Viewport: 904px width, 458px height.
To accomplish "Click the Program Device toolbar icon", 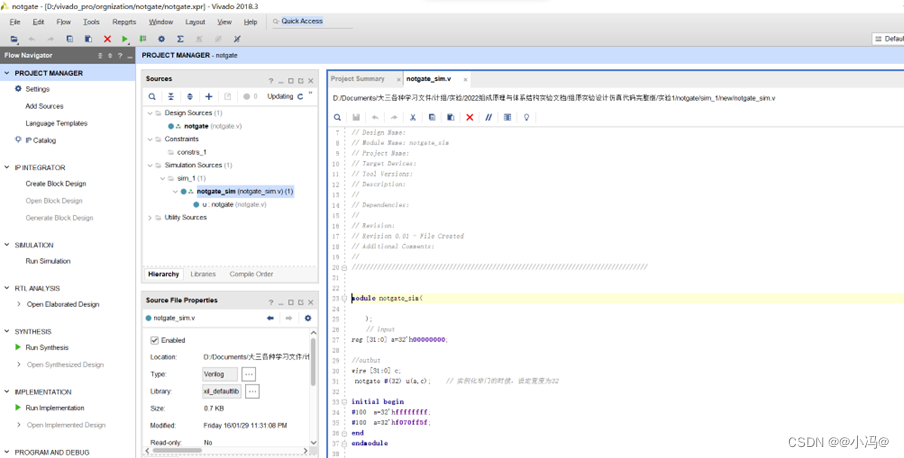I will pos(143,39).
